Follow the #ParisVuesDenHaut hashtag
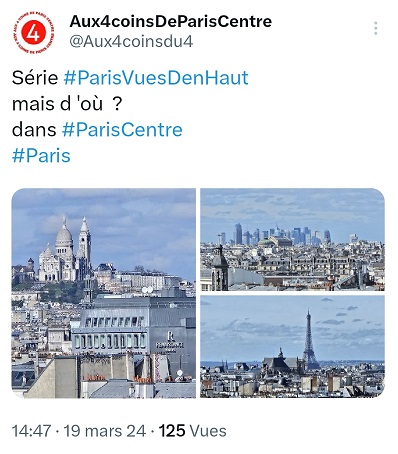The width and height of the screenshot is (398, 454). tap(156, 78)
